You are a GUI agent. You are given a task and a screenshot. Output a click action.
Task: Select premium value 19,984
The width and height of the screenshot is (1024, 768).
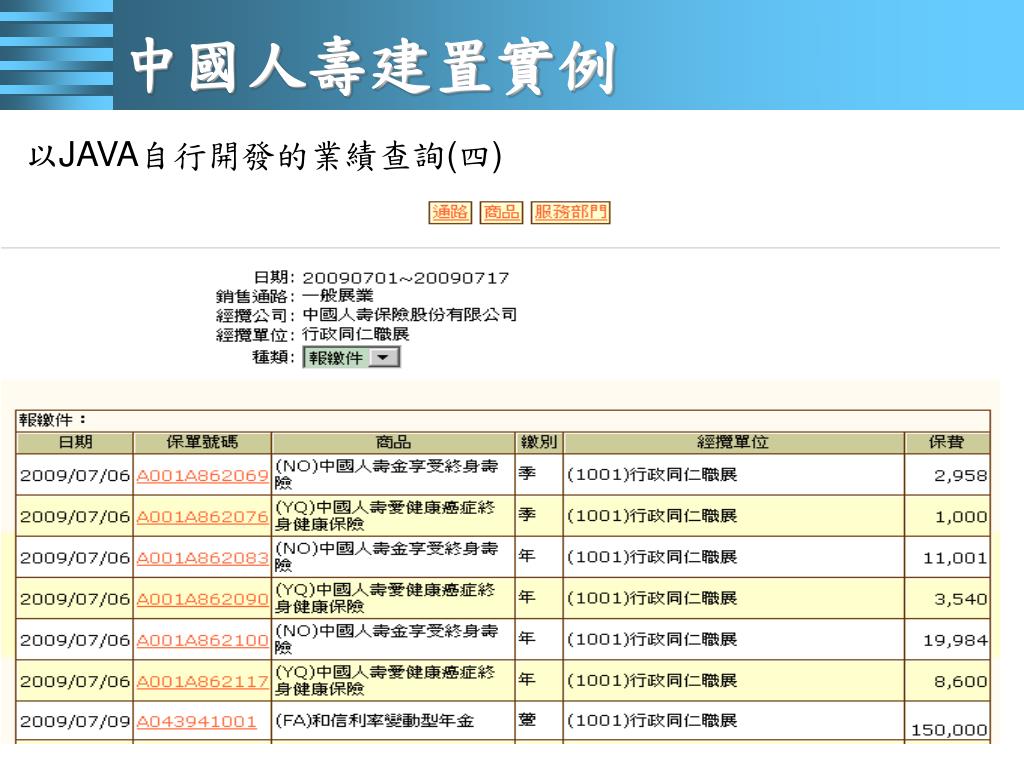(955, 641)
